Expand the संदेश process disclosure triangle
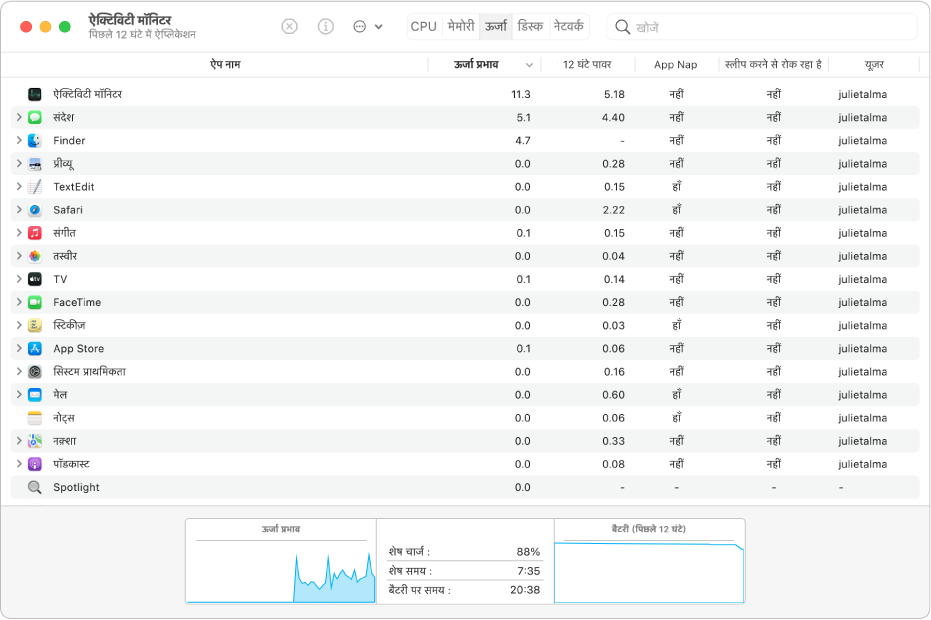931x620 pixels. coord(19,117)
